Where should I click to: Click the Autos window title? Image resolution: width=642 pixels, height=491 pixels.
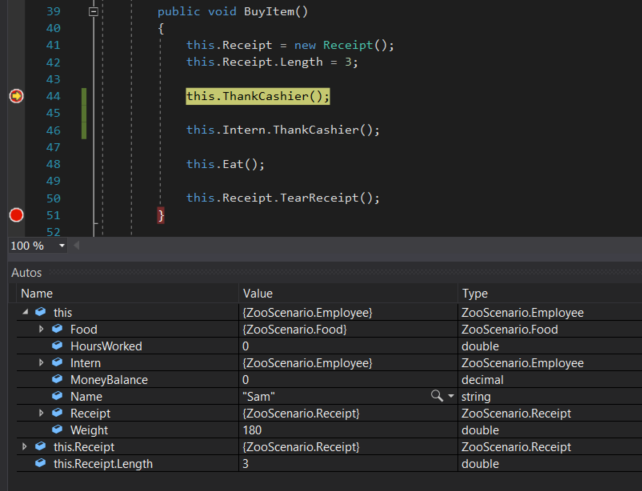coord(27,272)
